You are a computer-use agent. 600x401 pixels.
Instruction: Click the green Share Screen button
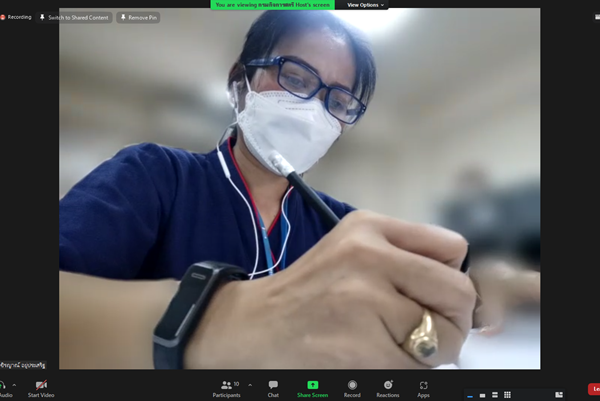click(x=313, y=389)
